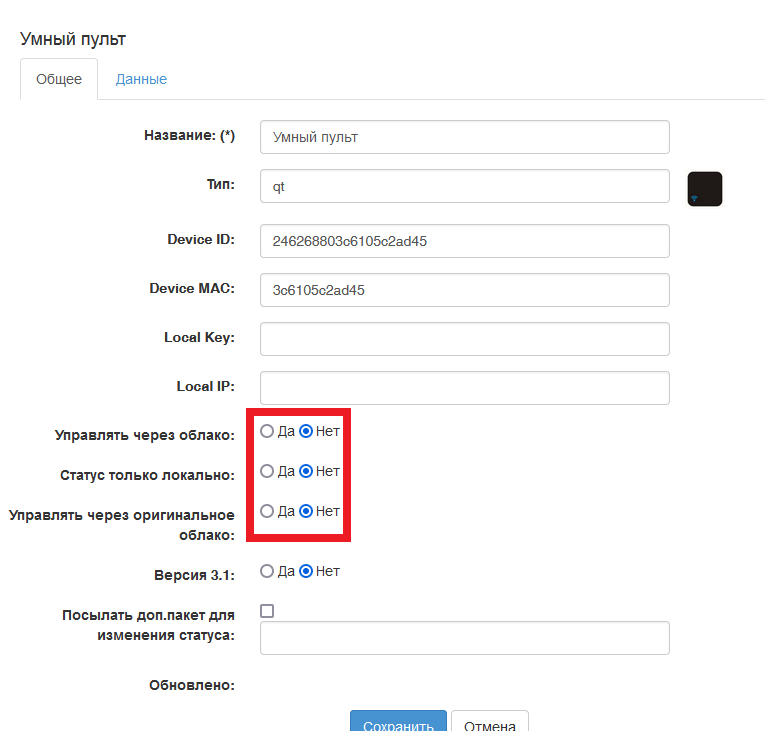Switch to the Данные tab
The image size is (765, 731).
[x=141, y=79]
